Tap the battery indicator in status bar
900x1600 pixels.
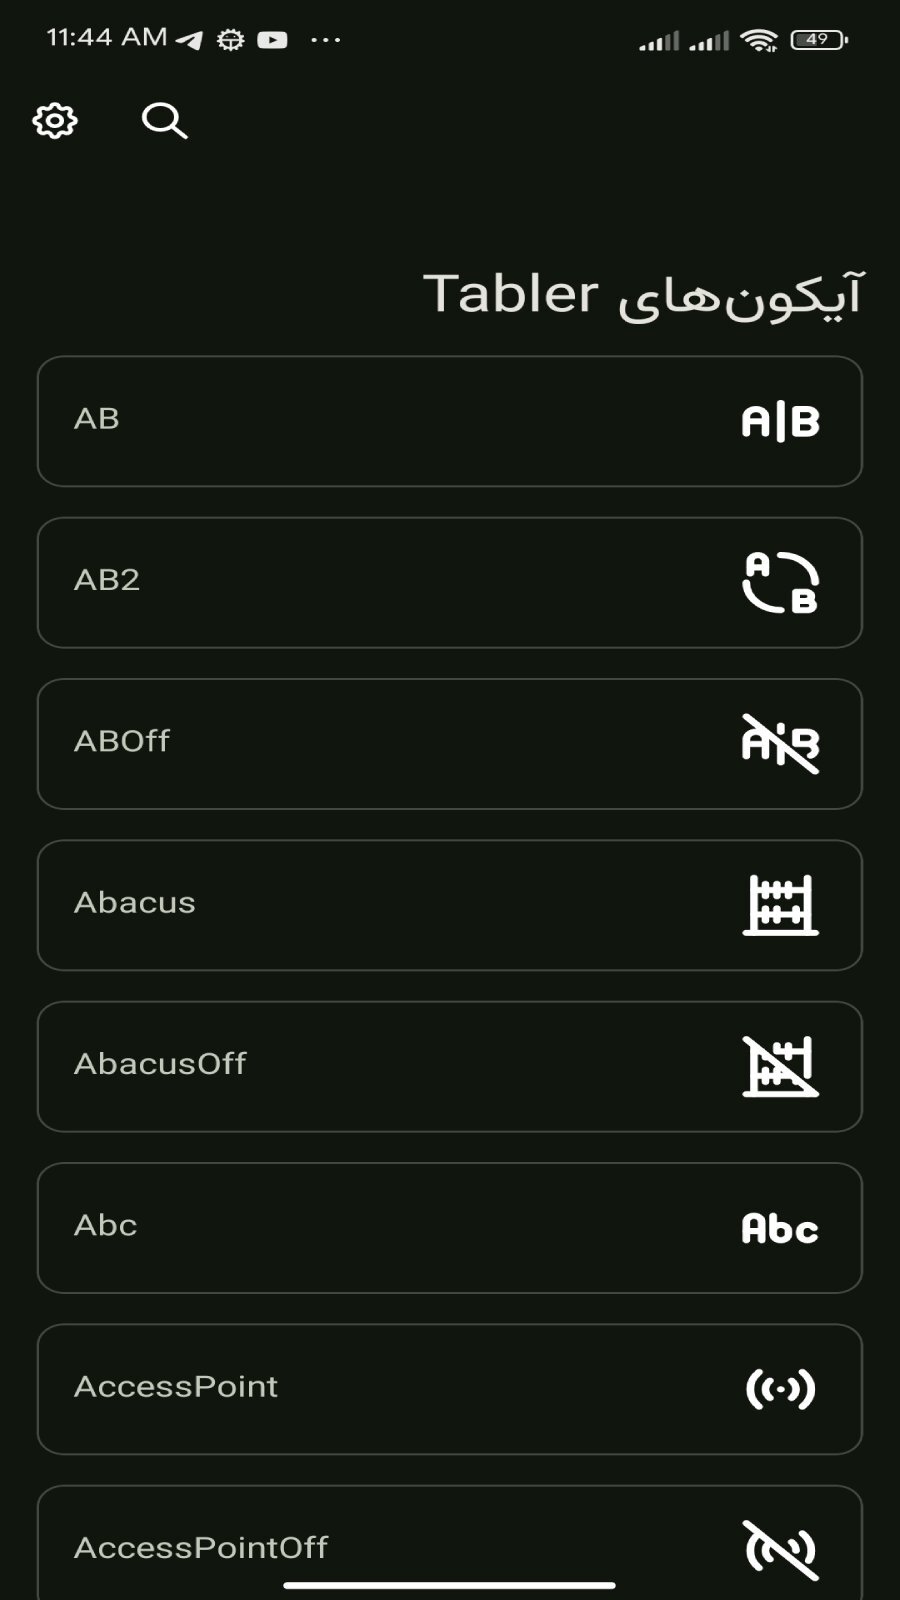(x=819, y=40)
